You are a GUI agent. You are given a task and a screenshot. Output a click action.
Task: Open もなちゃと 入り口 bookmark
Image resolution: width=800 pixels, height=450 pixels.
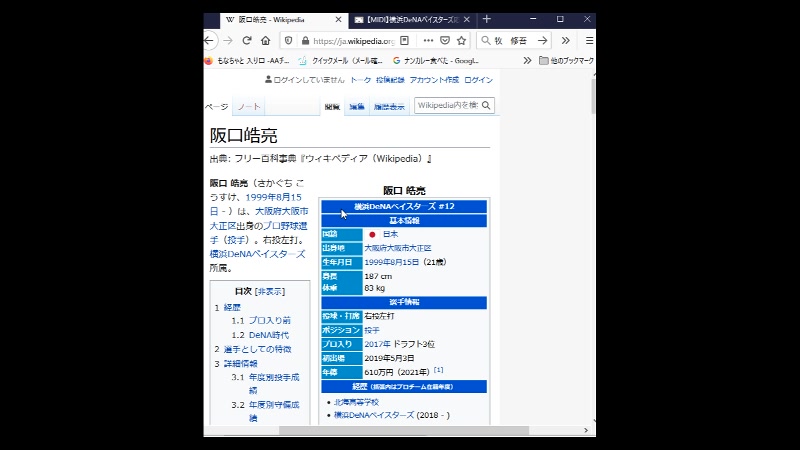click(247, 60)
